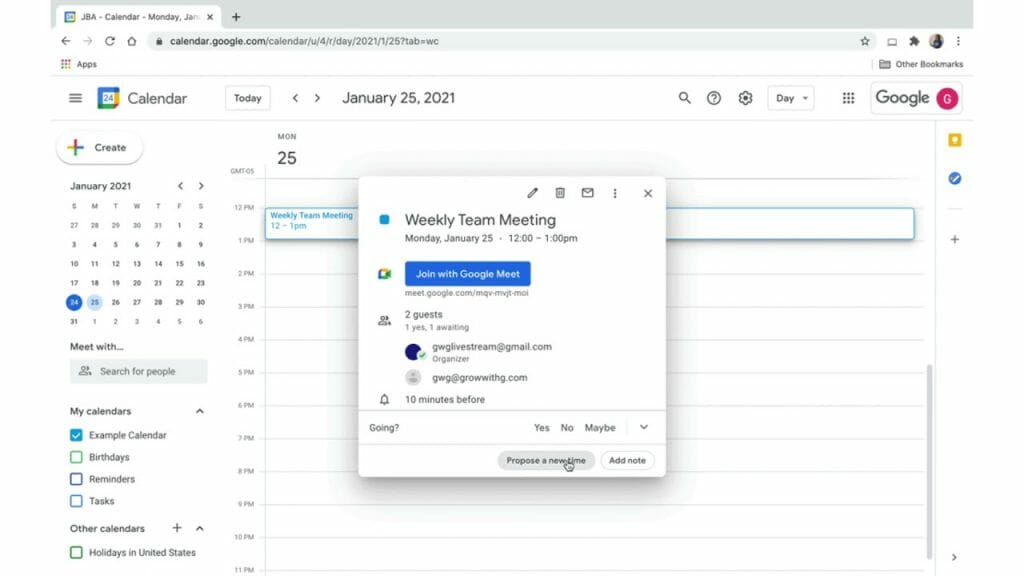The height and width of the screenshot is (576, 1024).
Task: Click guest gwg@growwithg.com
Action: (x=479, y=377)
